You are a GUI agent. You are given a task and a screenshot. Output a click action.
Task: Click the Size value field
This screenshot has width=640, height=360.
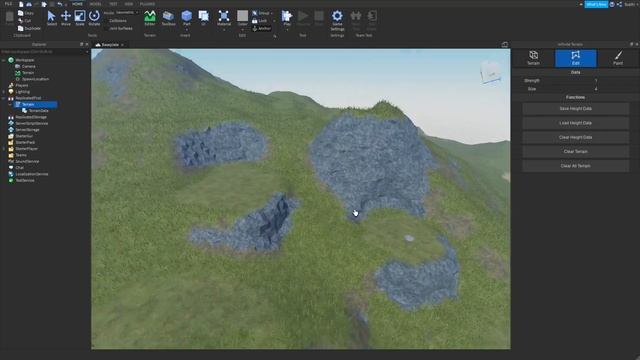pyautogui.click(x=596, y=89)
